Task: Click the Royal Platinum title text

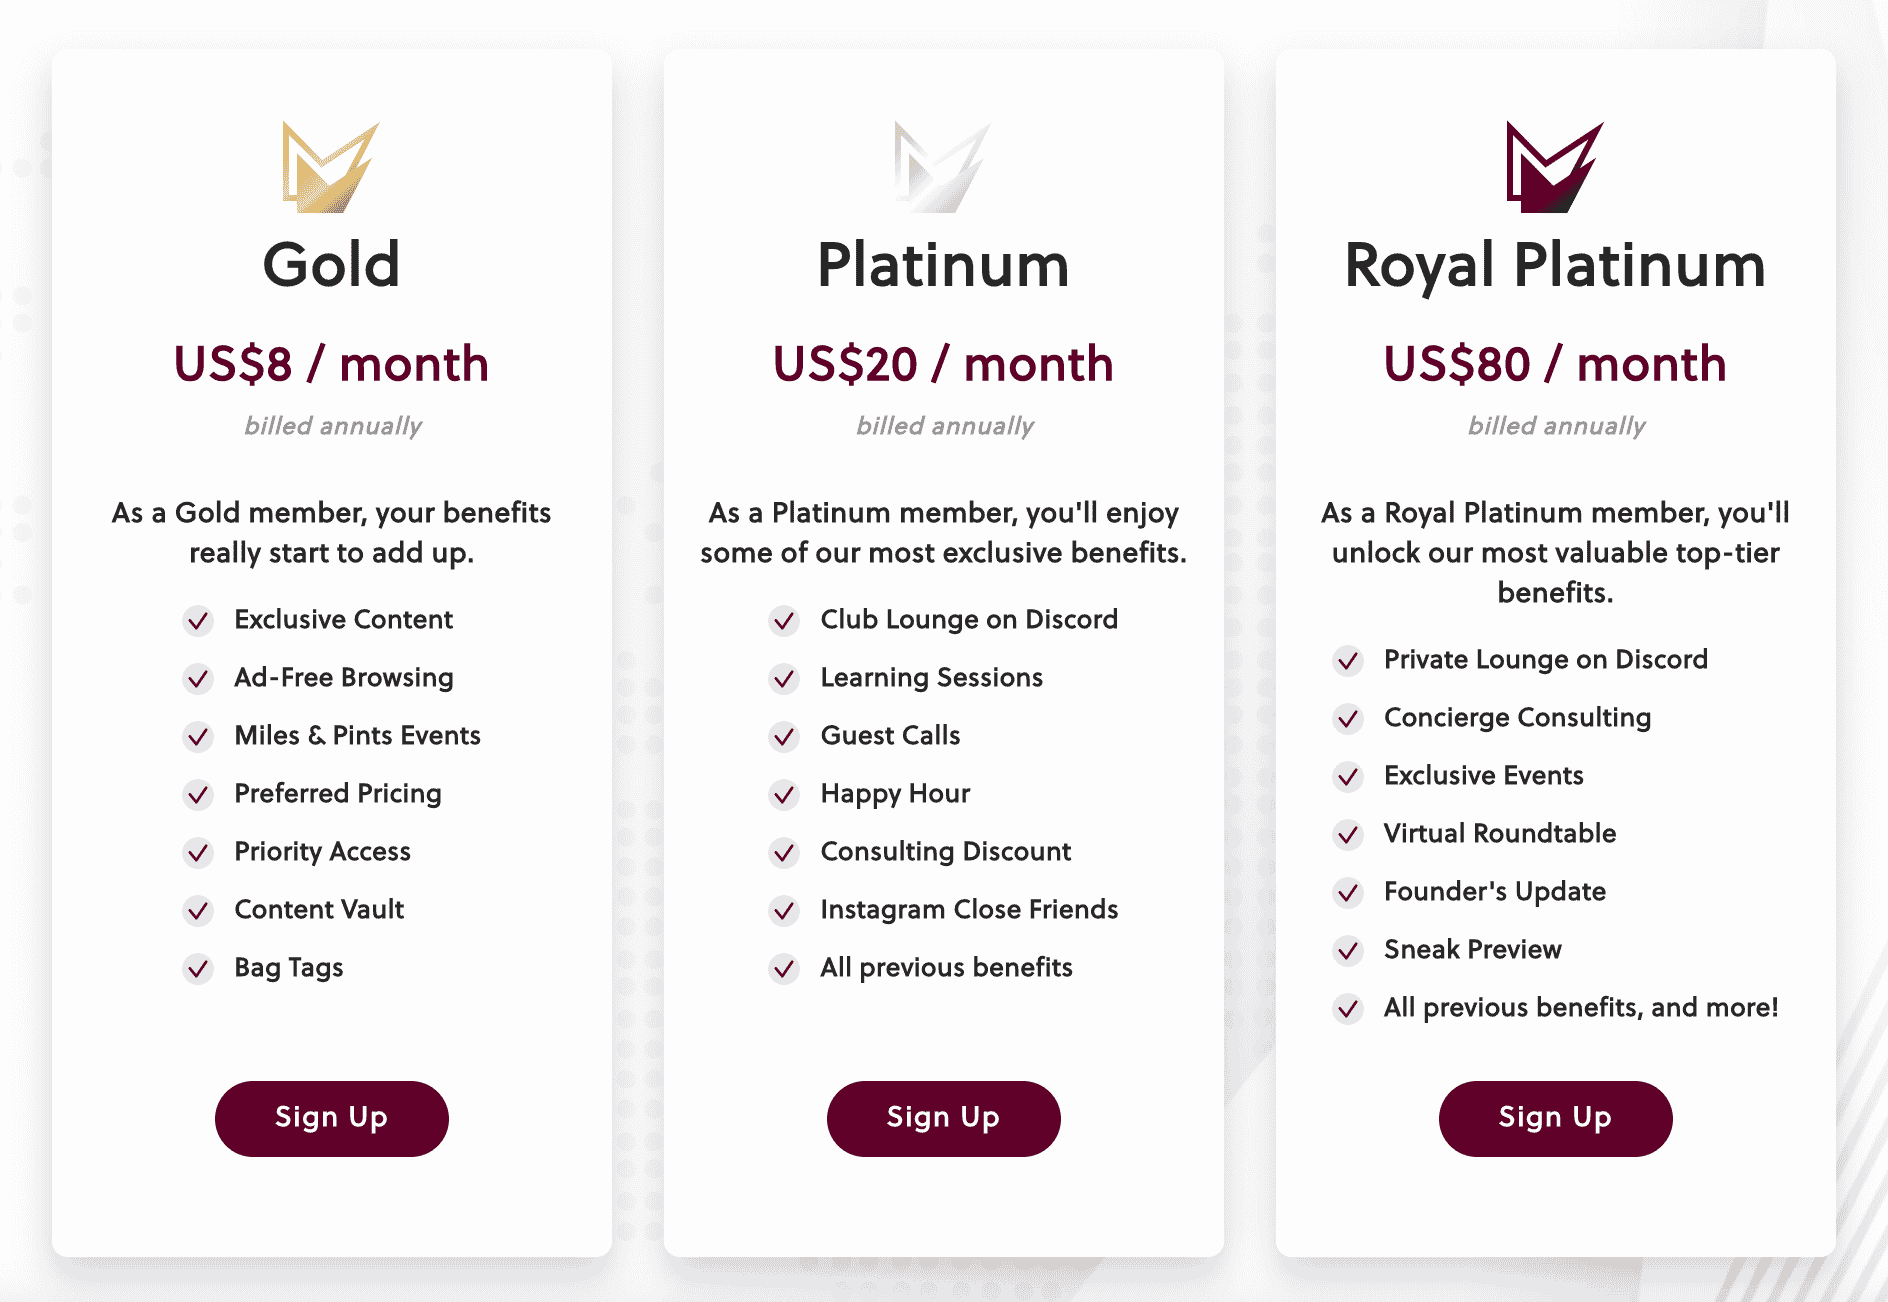Action: click(x=1555, y=265)
